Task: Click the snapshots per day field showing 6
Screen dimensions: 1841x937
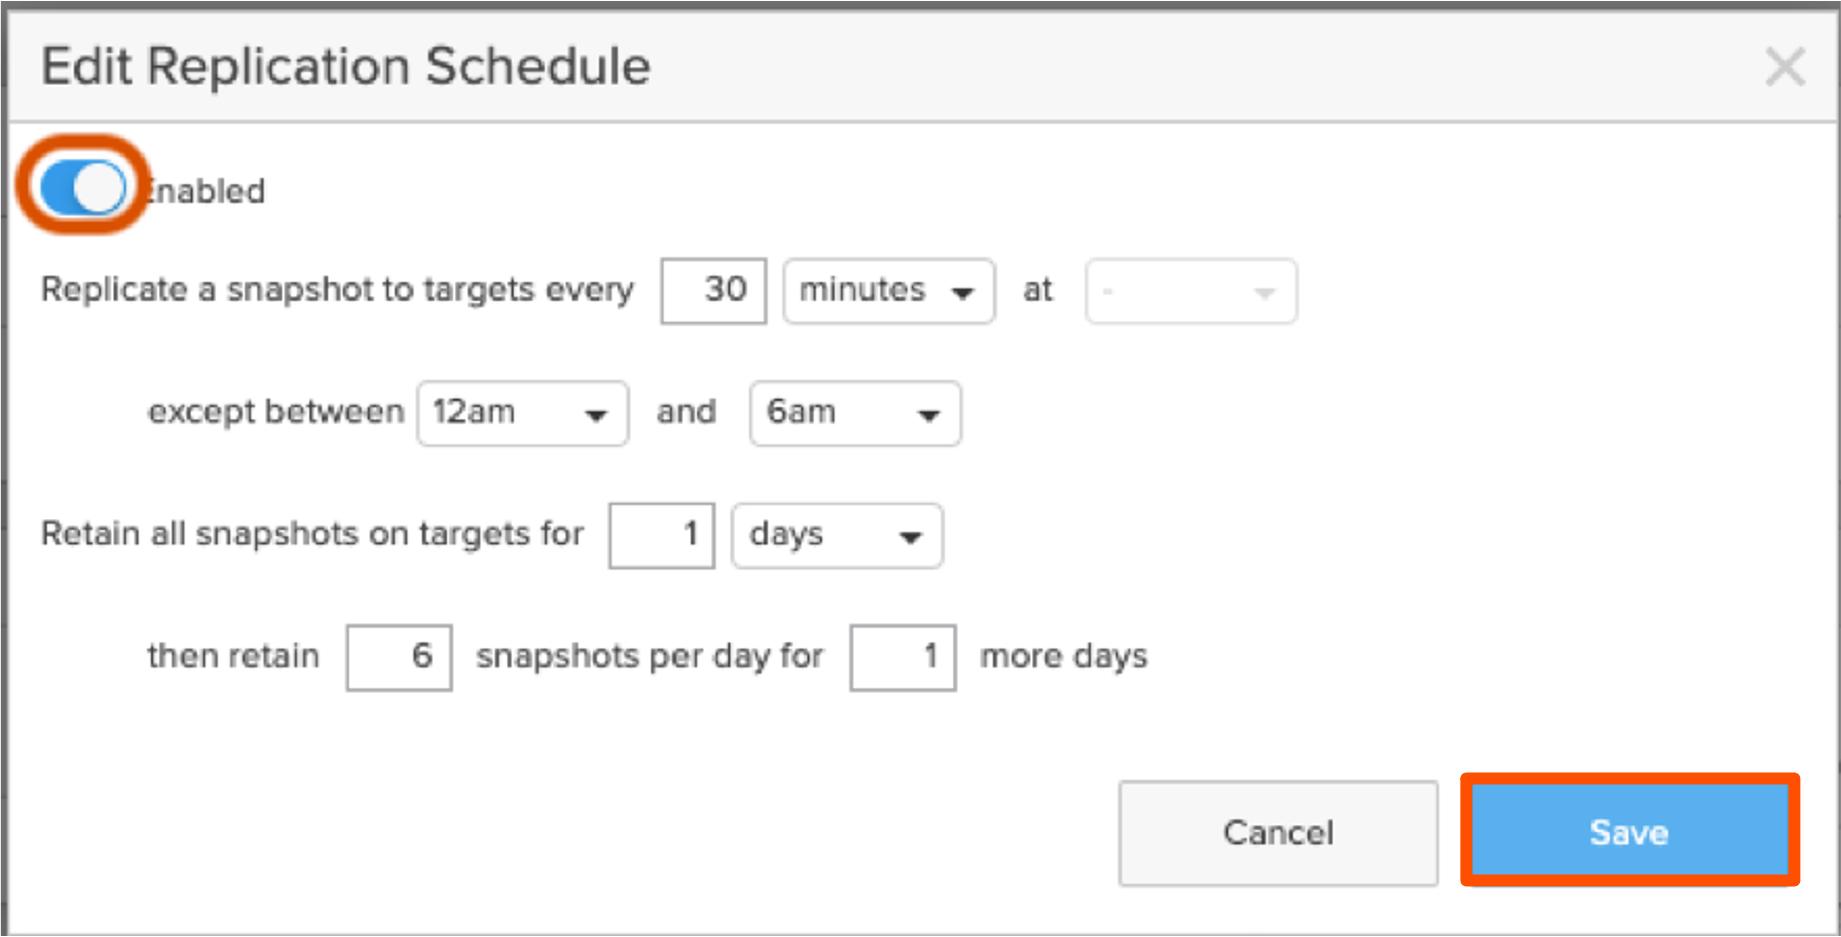Action: 399,657
